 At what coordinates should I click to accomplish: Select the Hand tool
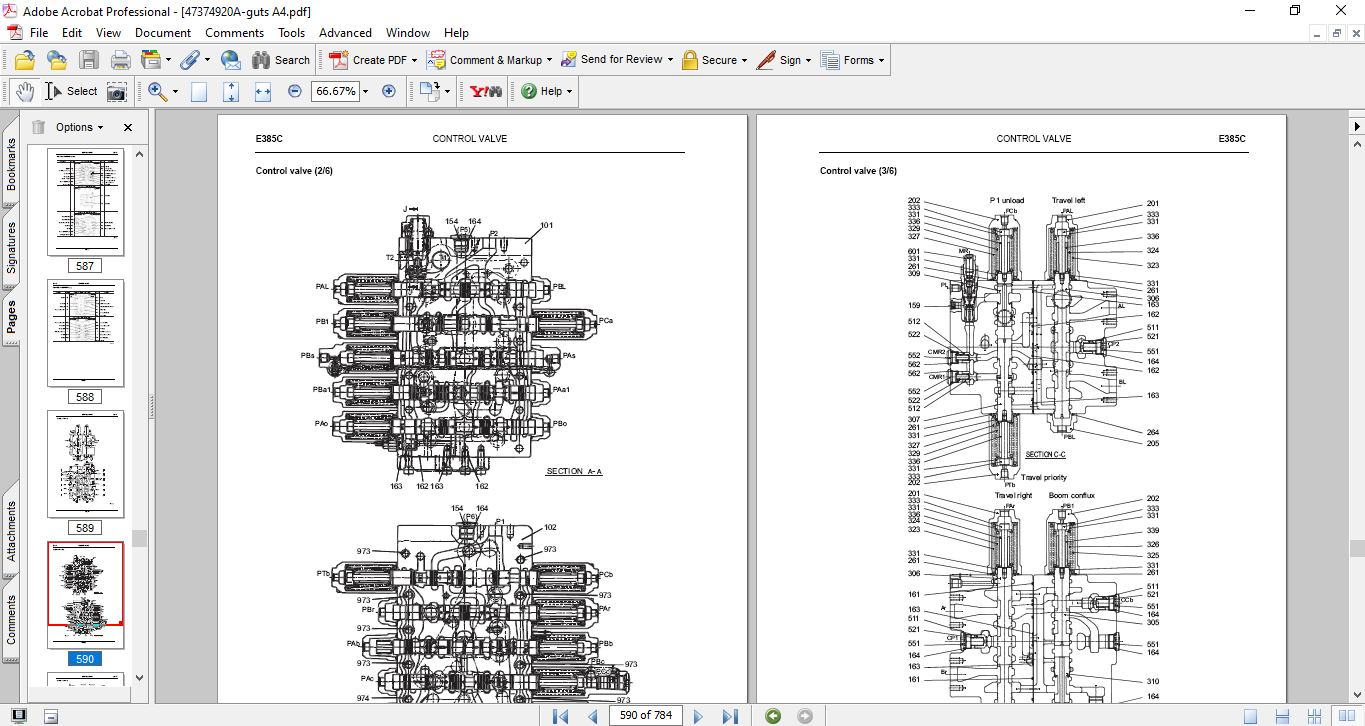coord(25,91)
